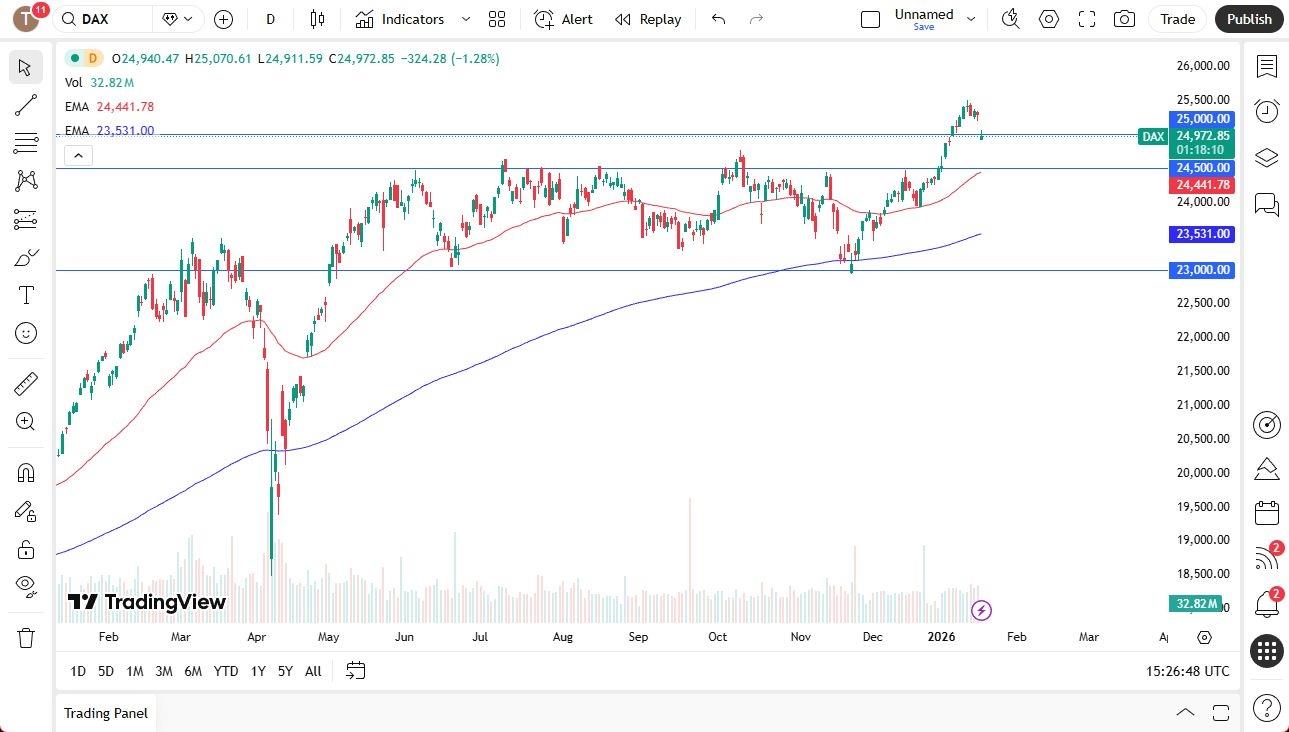Enable Magnet mode
The height and width of the screenshot is (732, 1289).
(x=25, y=472)
